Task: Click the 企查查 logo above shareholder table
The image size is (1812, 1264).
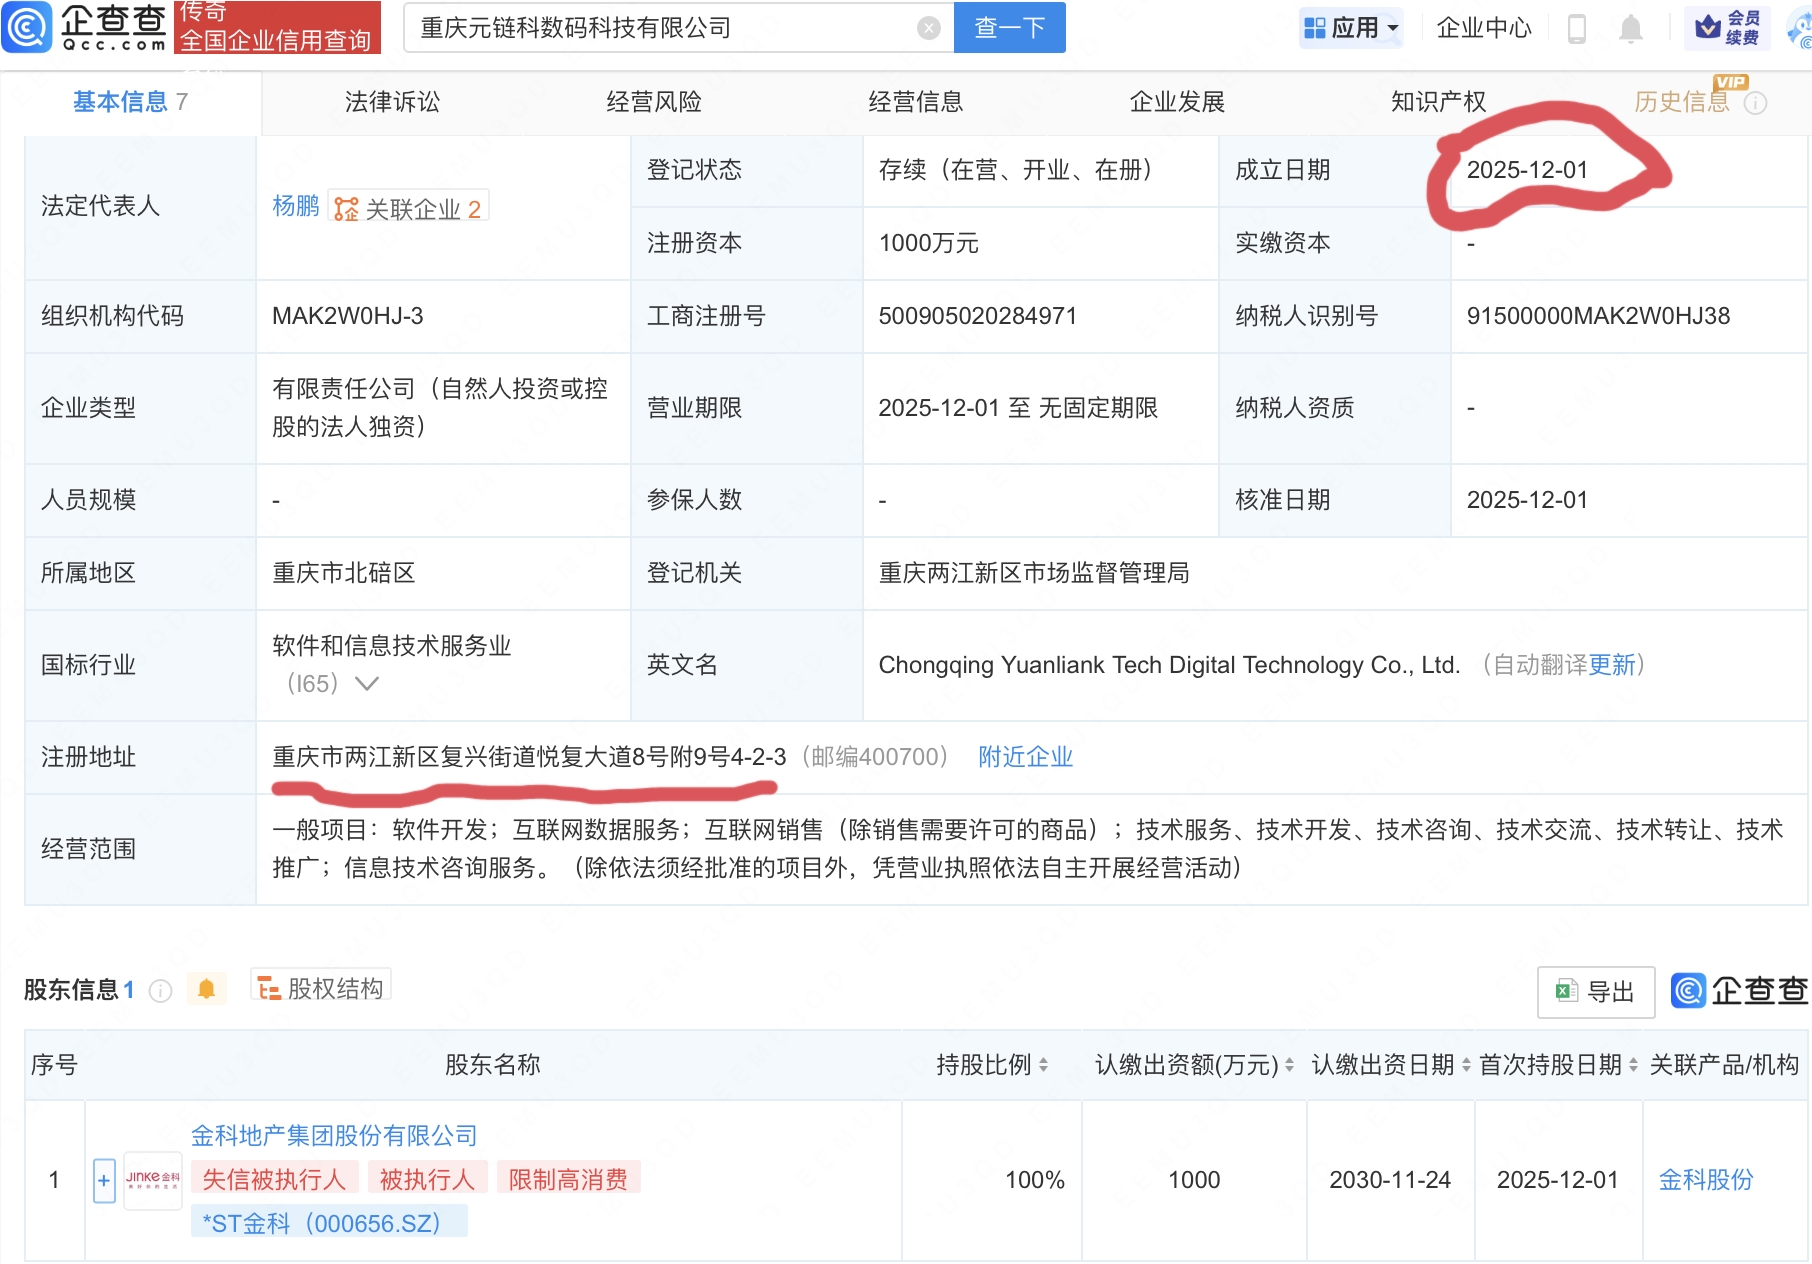Action: [x=1740, y=990]
